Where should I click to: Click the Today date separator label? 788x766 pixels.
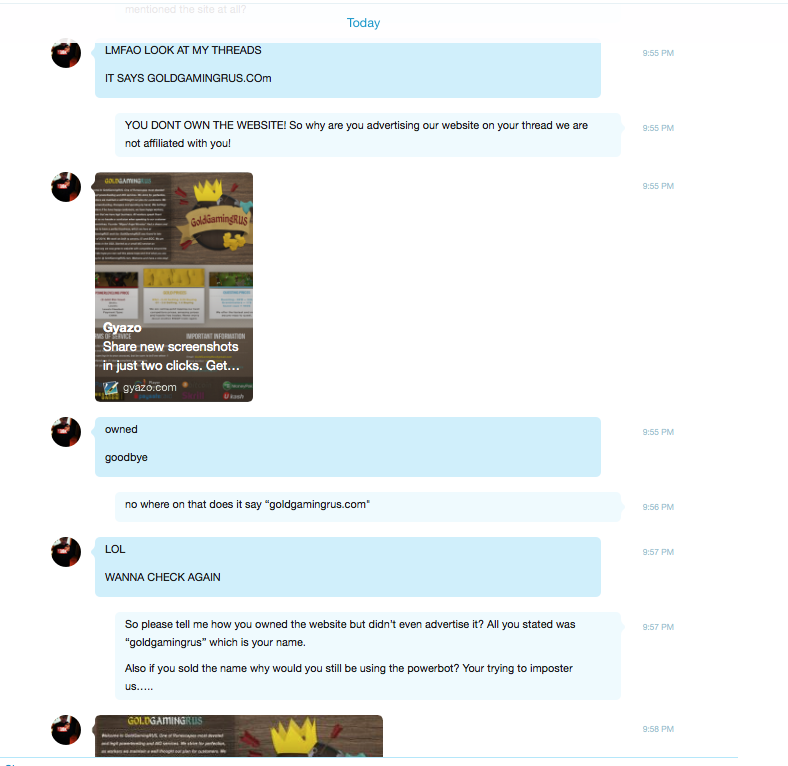[363, 23]
